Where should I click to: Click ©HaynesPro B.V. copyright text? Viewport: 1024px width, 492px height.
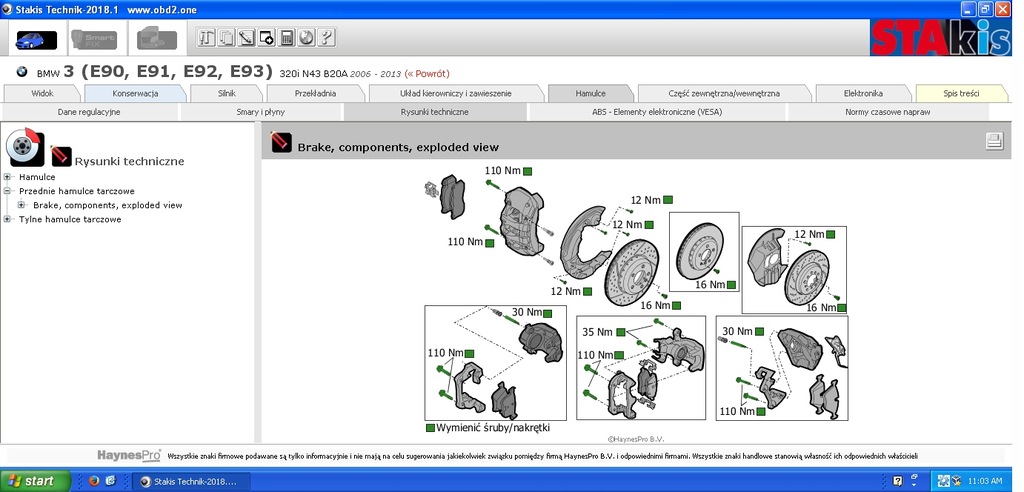point(636,440)
